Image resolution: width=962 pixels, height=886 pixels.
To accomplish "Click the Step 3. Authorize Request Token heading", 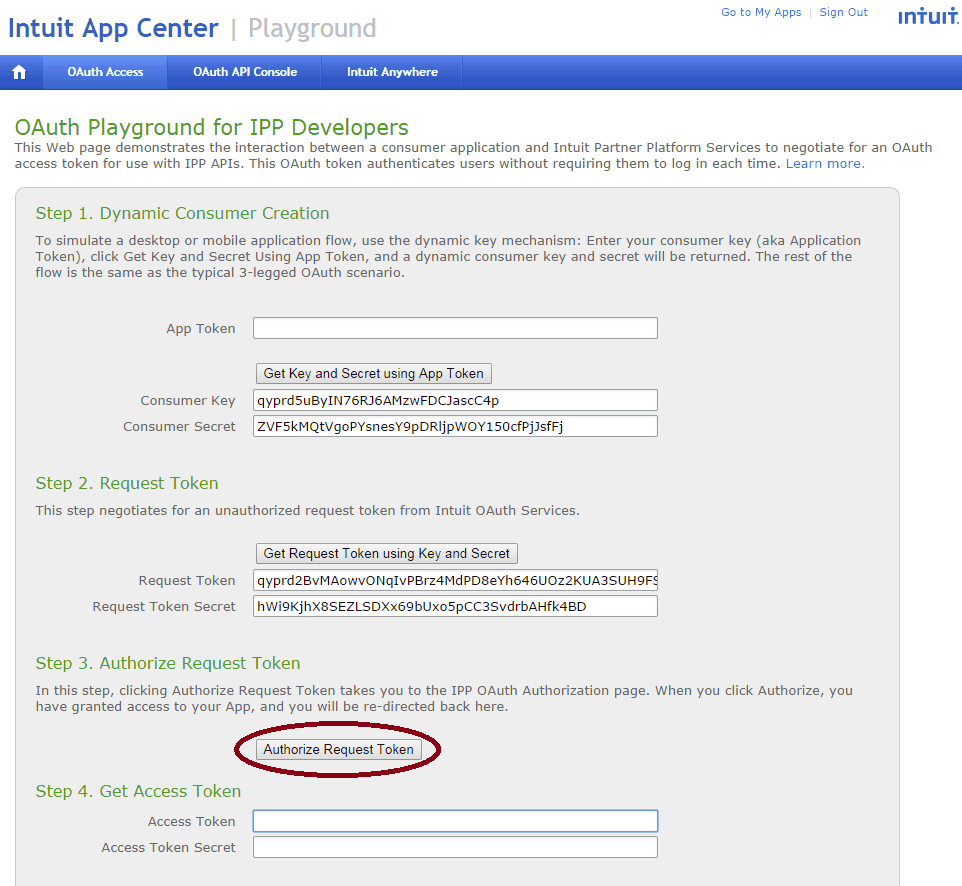I will (168, 663).
